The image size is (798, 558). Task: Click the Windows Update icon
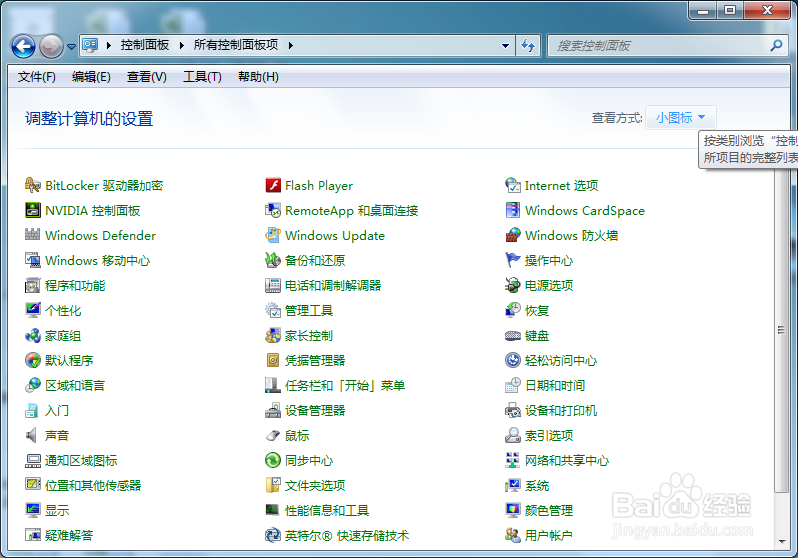pyautogui.click(x=273, y=235)
